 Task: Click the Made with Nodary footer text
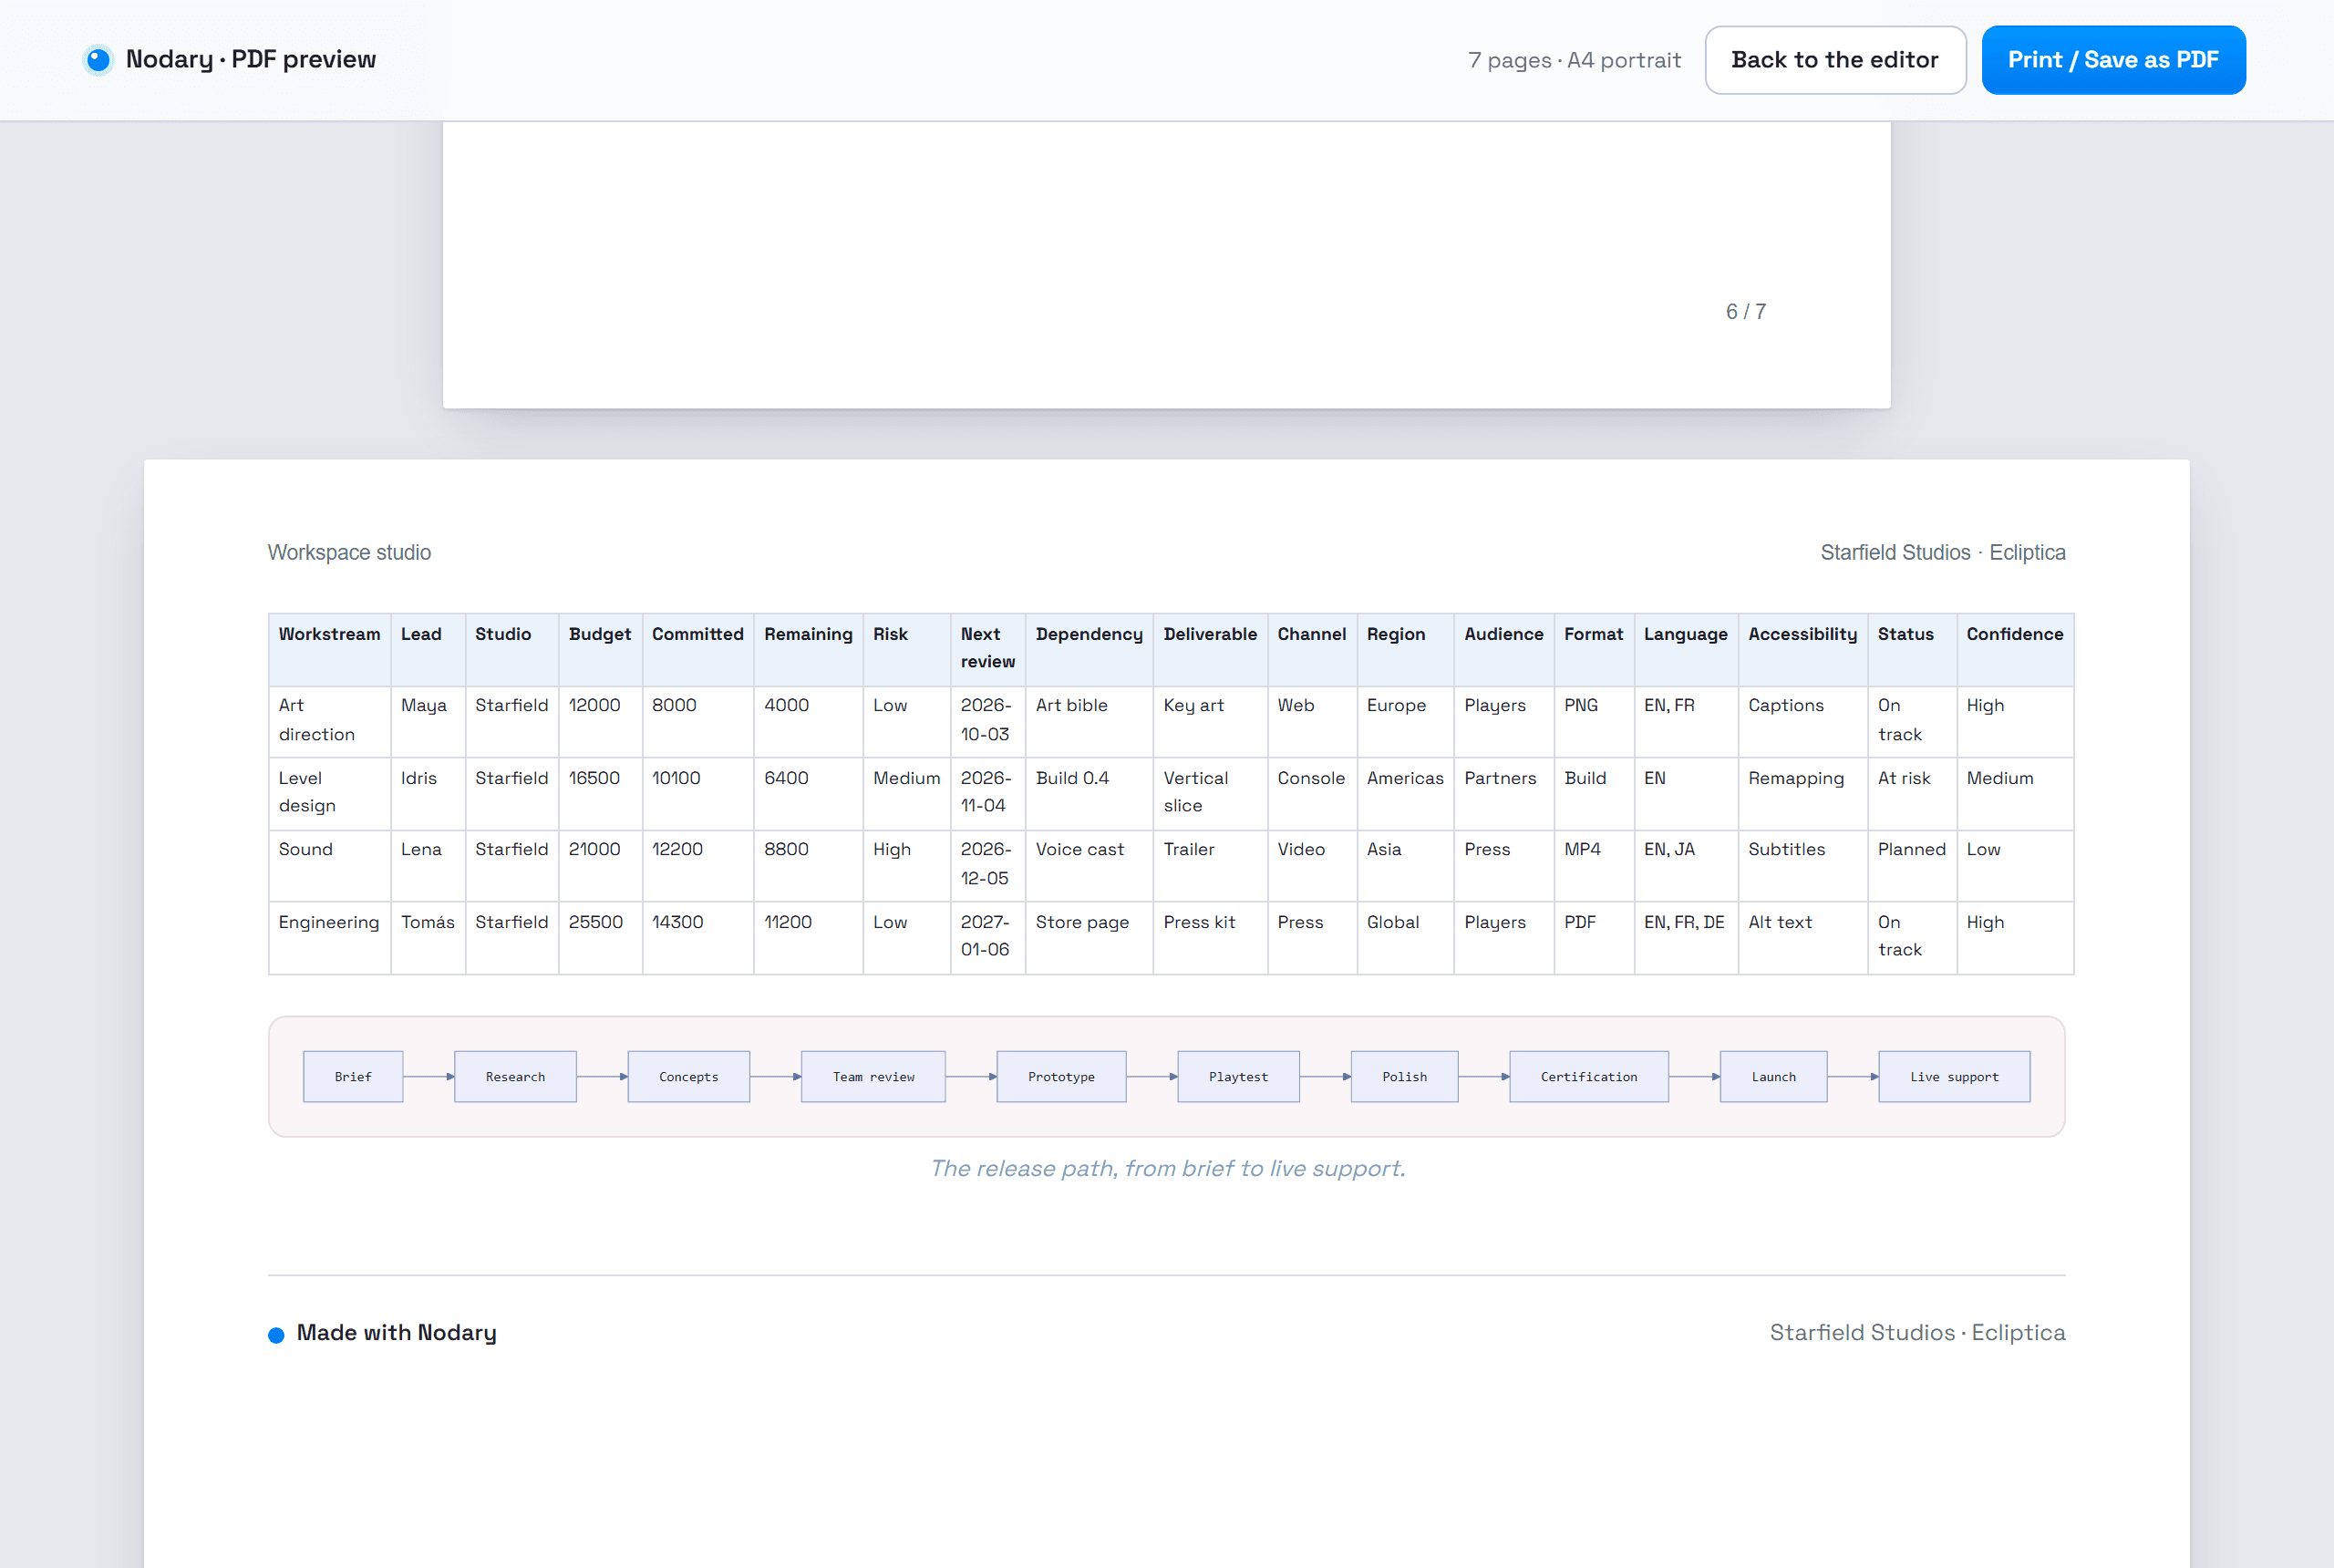[396, 1333]
